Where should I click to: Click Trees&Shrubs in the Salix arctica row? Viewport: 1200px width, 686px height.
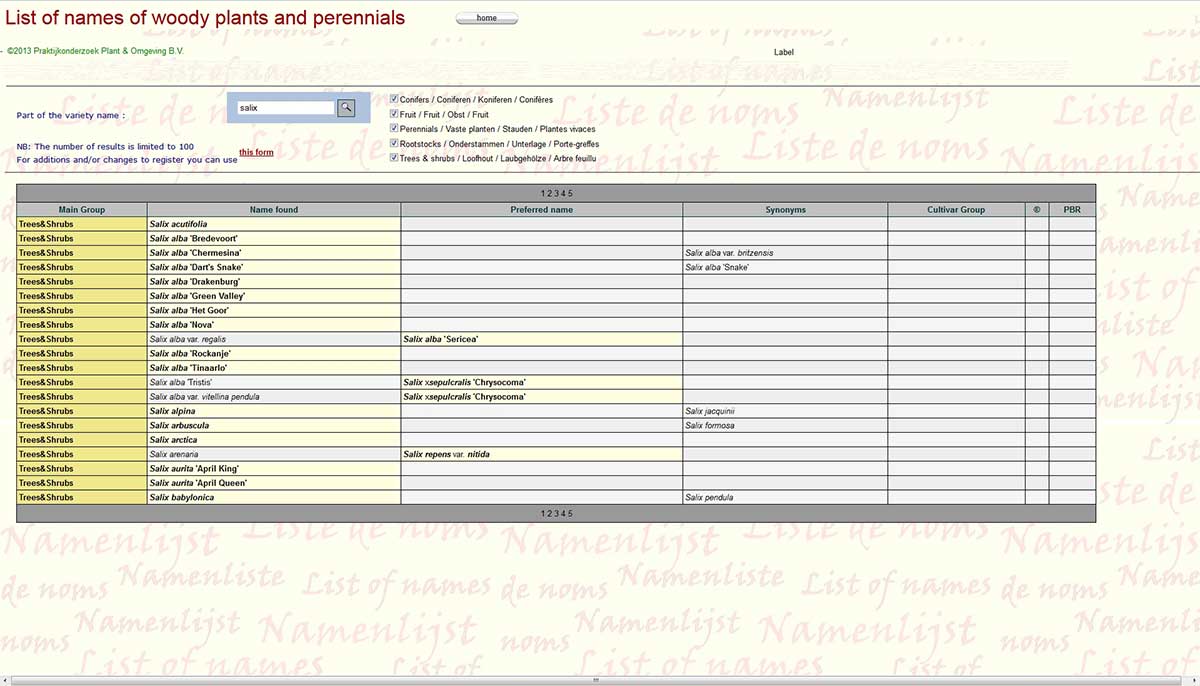(x=46, y=440)
